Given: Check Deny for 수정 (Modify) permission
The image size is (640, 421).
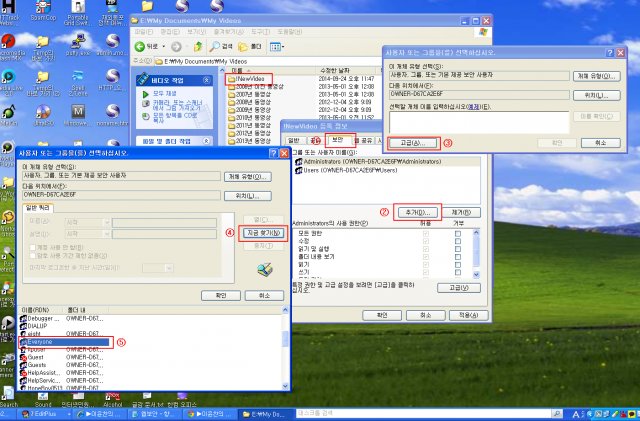Looking at the screenshot, I should (458, 241).
